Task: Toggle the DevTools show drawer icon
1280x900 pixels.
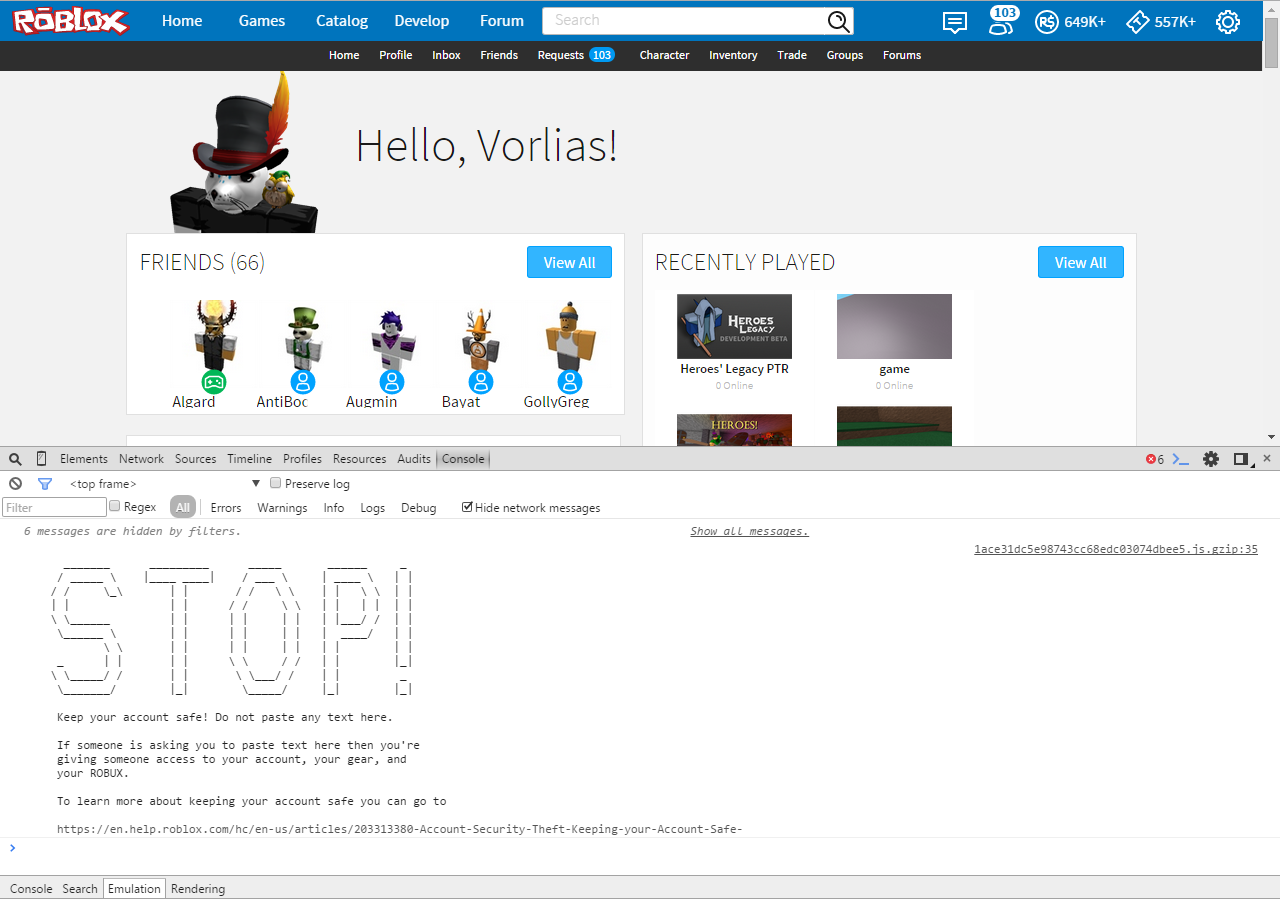Action: tap(1181, 459)
